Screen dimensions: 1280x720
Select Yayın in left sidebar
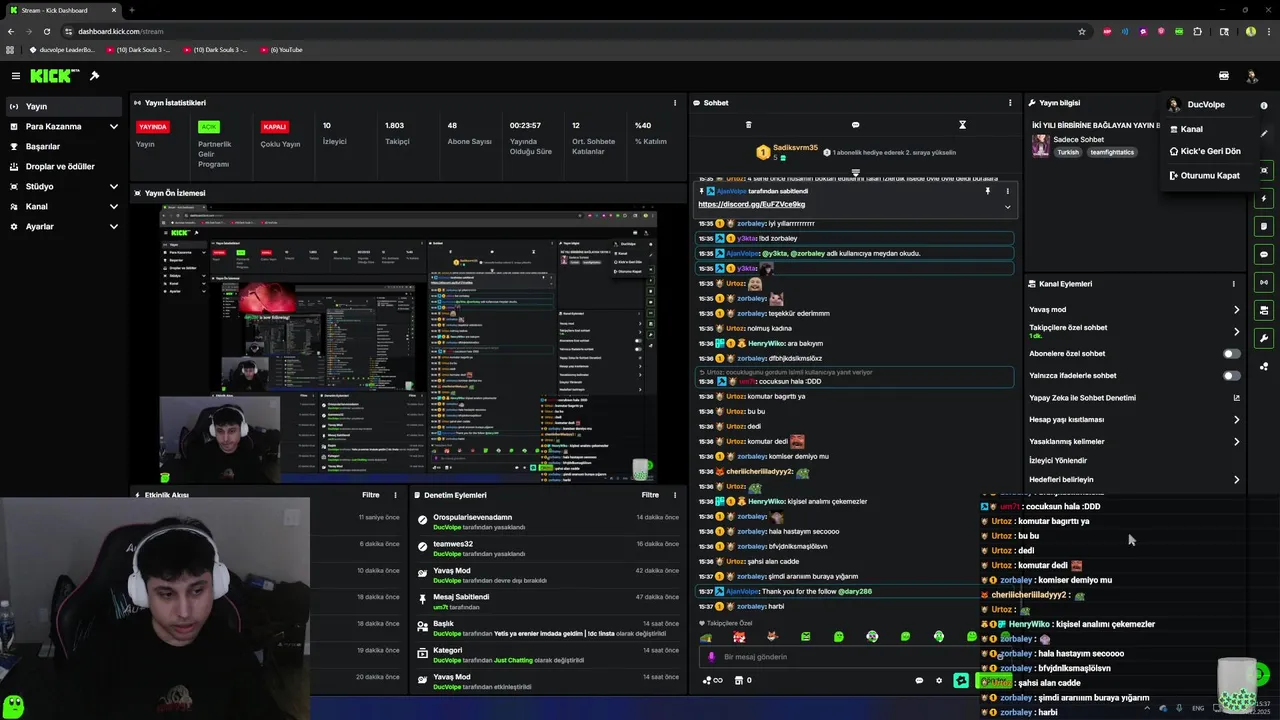(66, 107)
